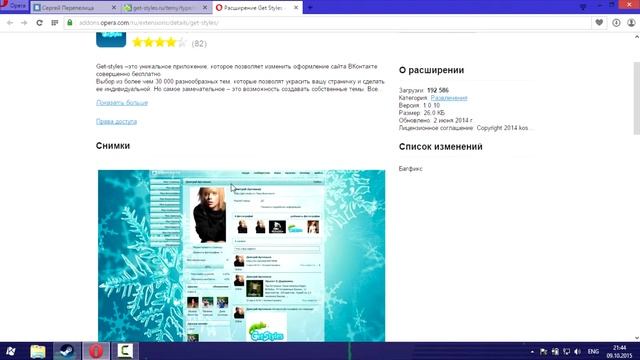Open the (82) reviews count
This screenshot has width=640, height=360.
pos(199,43)
